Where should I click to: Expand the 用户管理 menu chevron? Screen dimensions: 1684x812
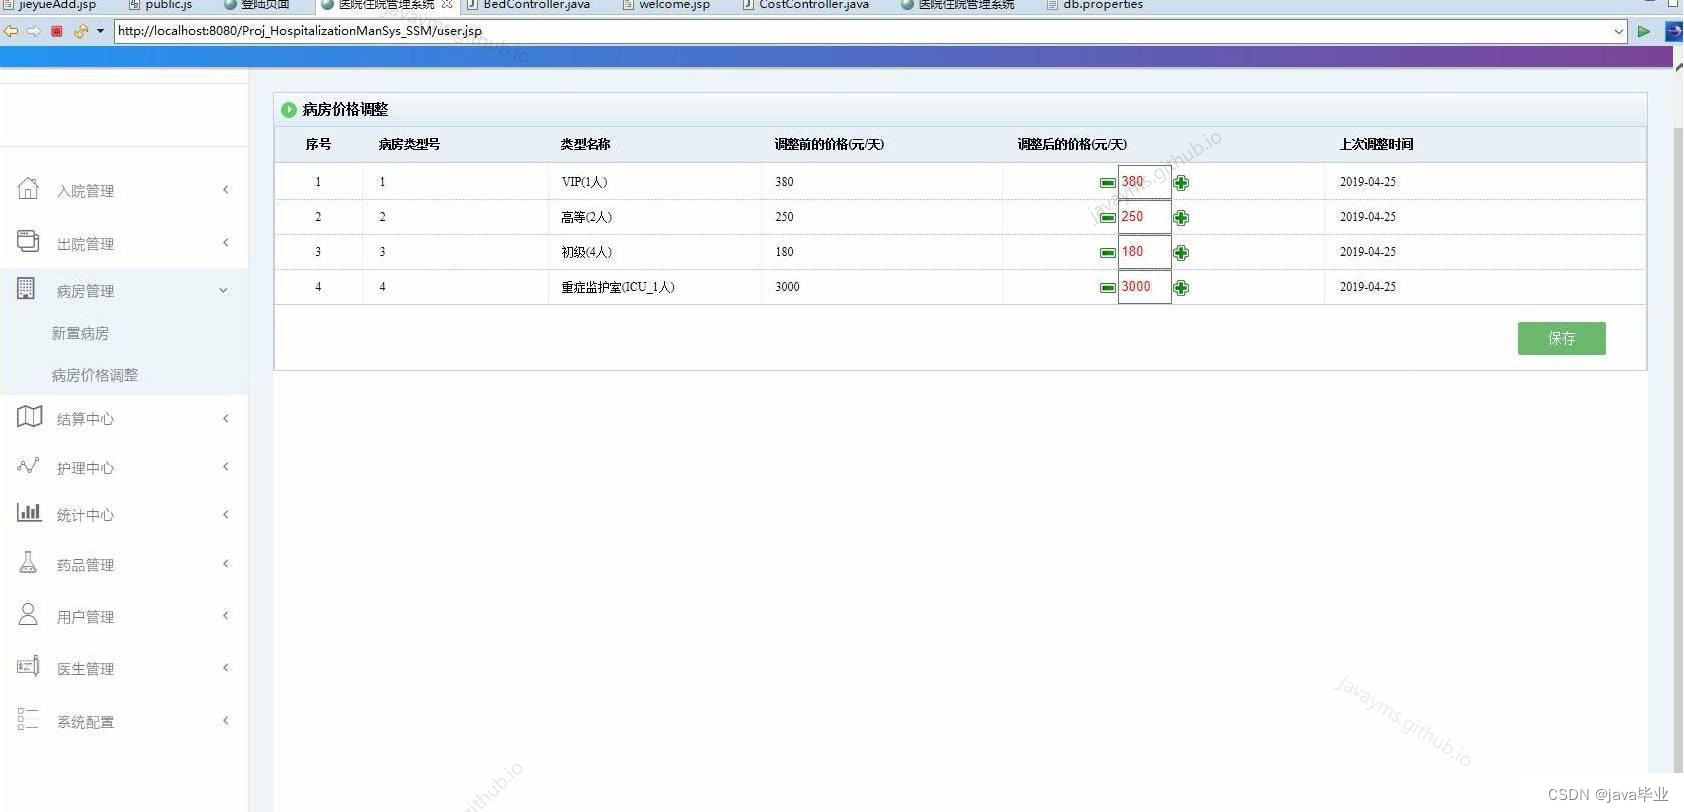tap(225, 615)
